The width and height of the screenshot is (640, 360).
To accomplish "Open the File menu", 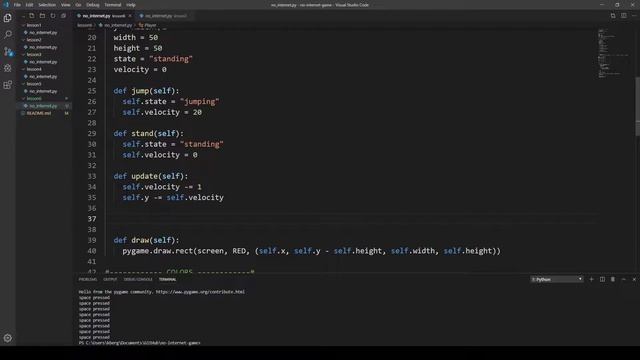I will pyautogui.click(x=17, y=5).
